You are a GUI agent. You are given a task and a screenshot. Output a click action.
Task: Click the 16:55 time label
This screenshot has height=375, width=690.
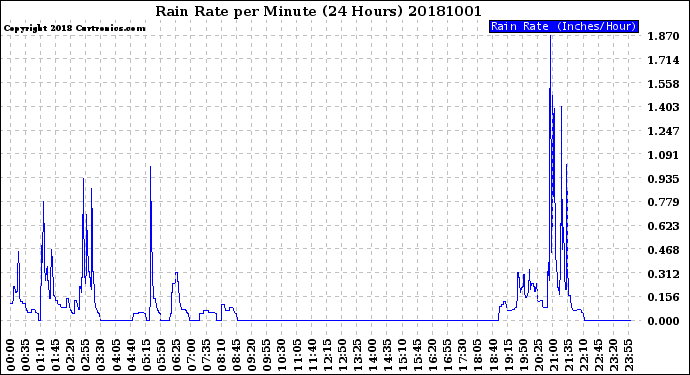pyautogui.click(x=448, y=355)
